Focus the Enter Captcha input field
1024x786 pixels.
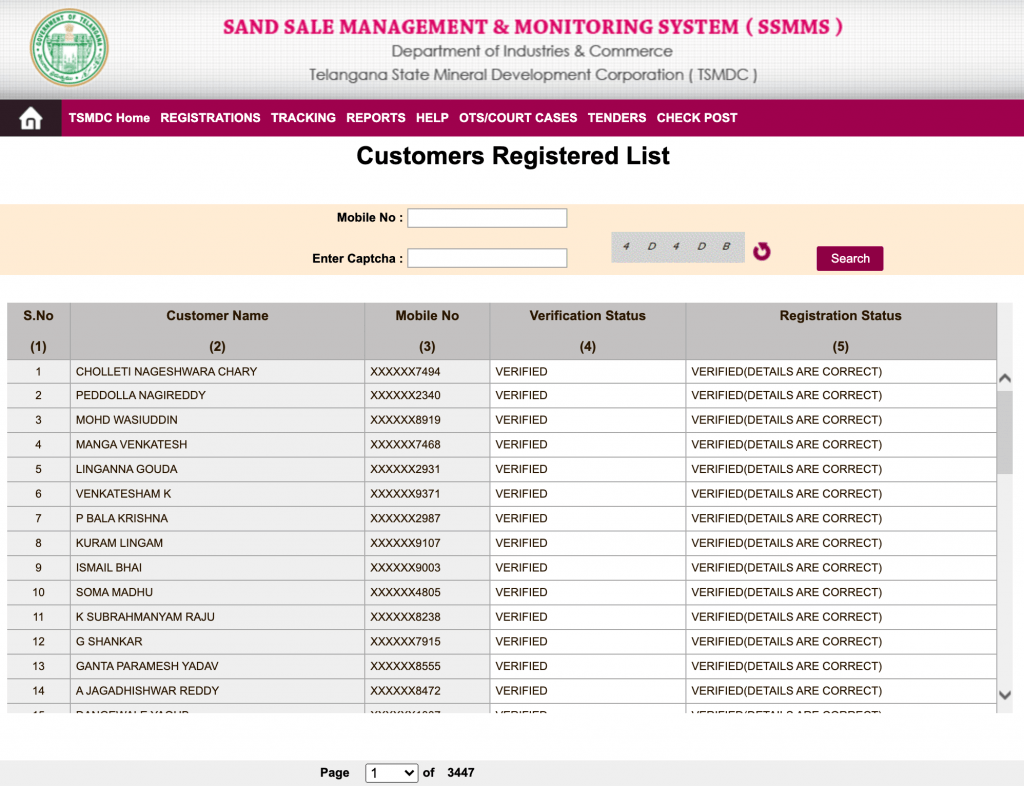coord(487,258)
